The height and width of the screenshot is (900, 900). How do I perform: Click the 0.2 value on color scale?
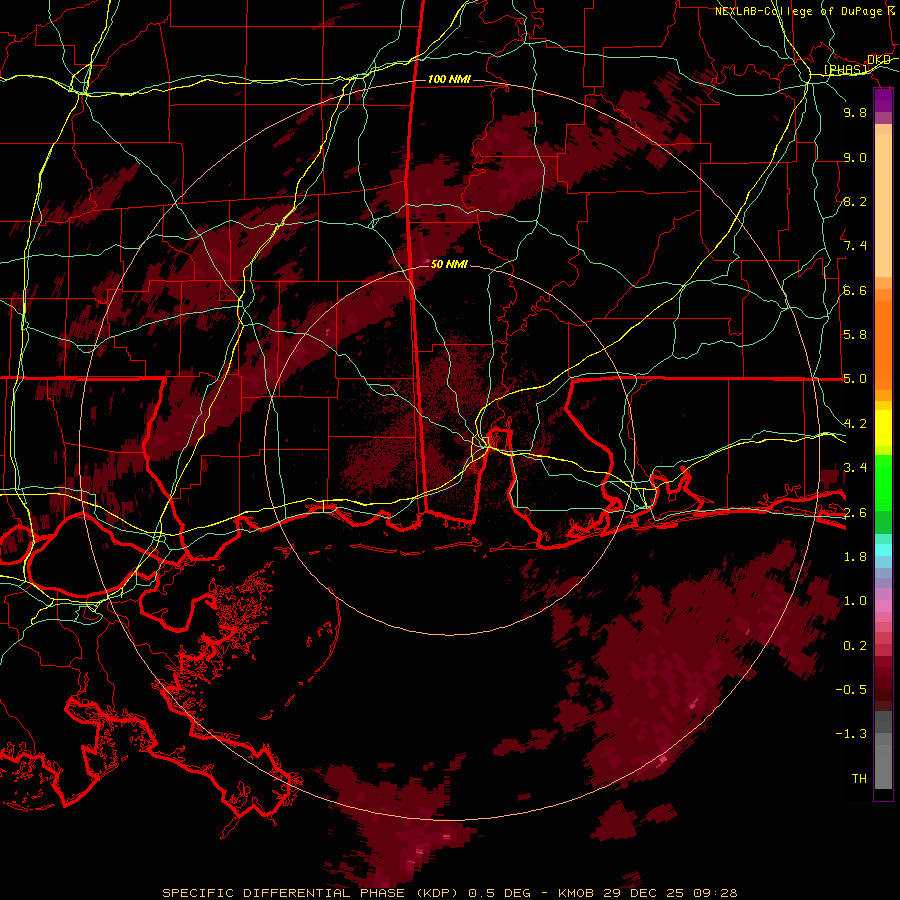tap(855, 646)
